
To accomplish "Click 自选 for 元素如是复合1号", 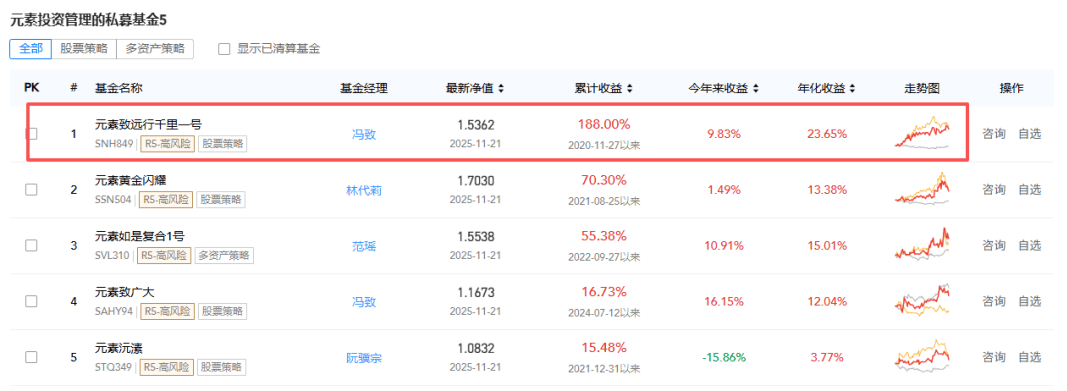I will [x=1030, y=245].
